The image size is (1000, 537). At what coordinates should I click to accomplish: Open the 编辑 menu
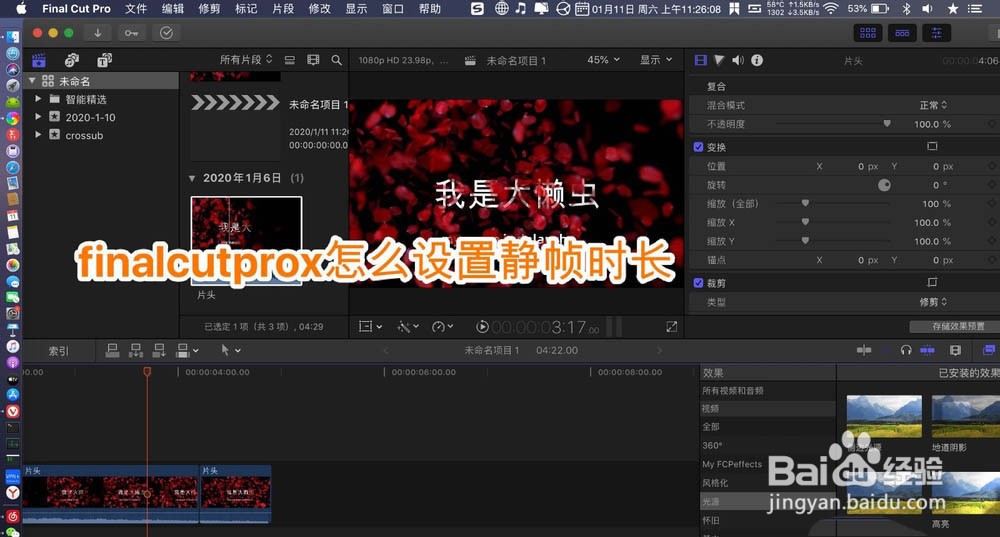[x=173, y=8]
